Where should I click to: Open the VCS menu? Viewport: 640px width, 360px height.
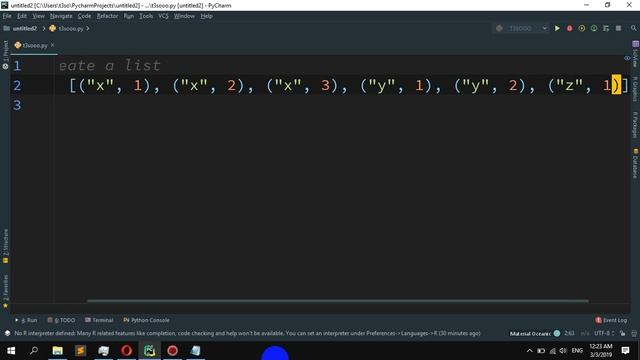(163, 16)
